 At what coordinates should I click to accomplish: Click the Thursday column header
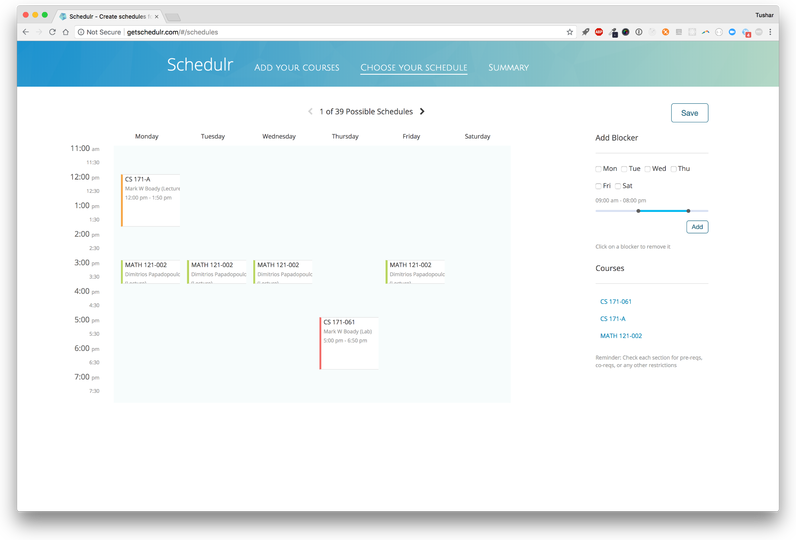pyautogui.click(x=345, y=137)
